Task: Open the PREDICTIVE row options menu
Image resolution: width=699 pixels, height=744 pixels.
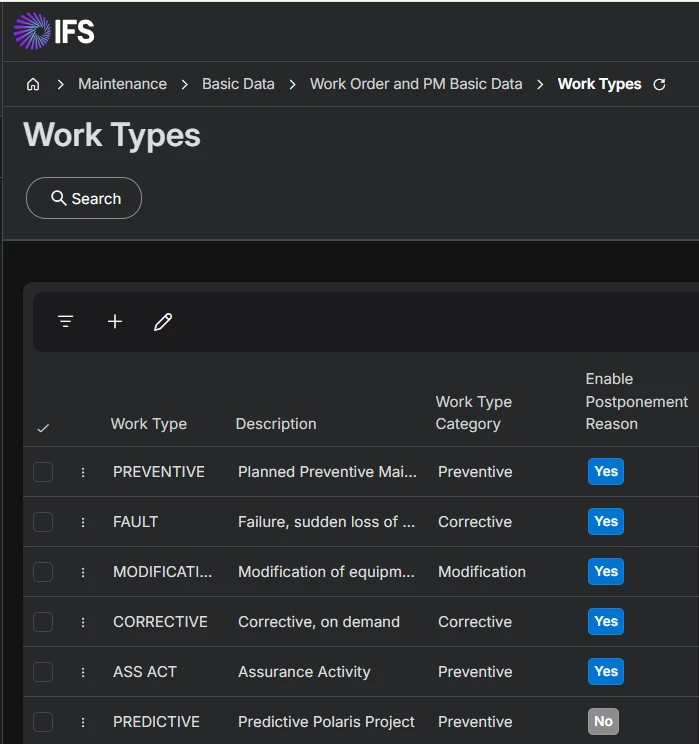Action: point(83,722)
